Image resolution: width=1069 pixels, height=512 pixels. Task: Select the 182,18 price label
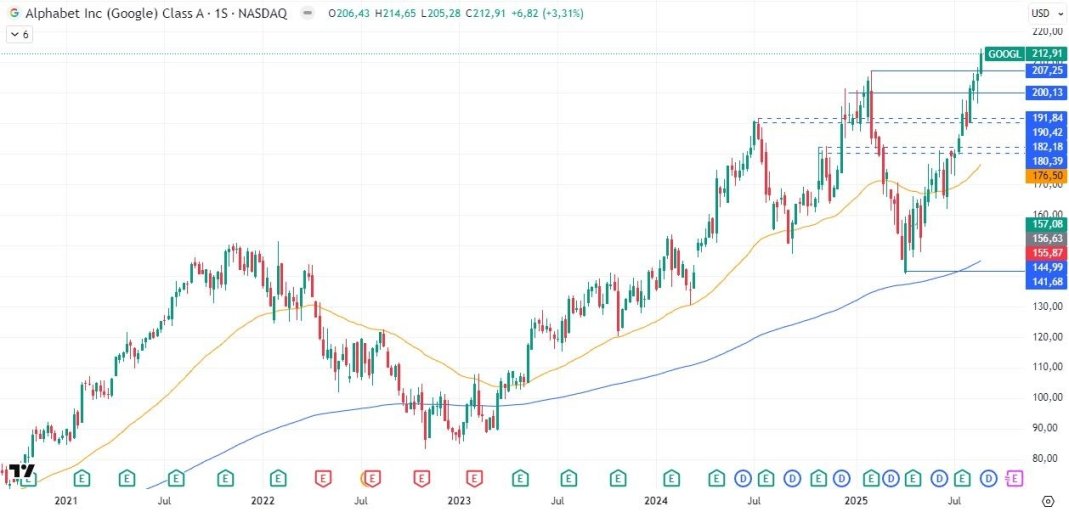pos(1047,147)
